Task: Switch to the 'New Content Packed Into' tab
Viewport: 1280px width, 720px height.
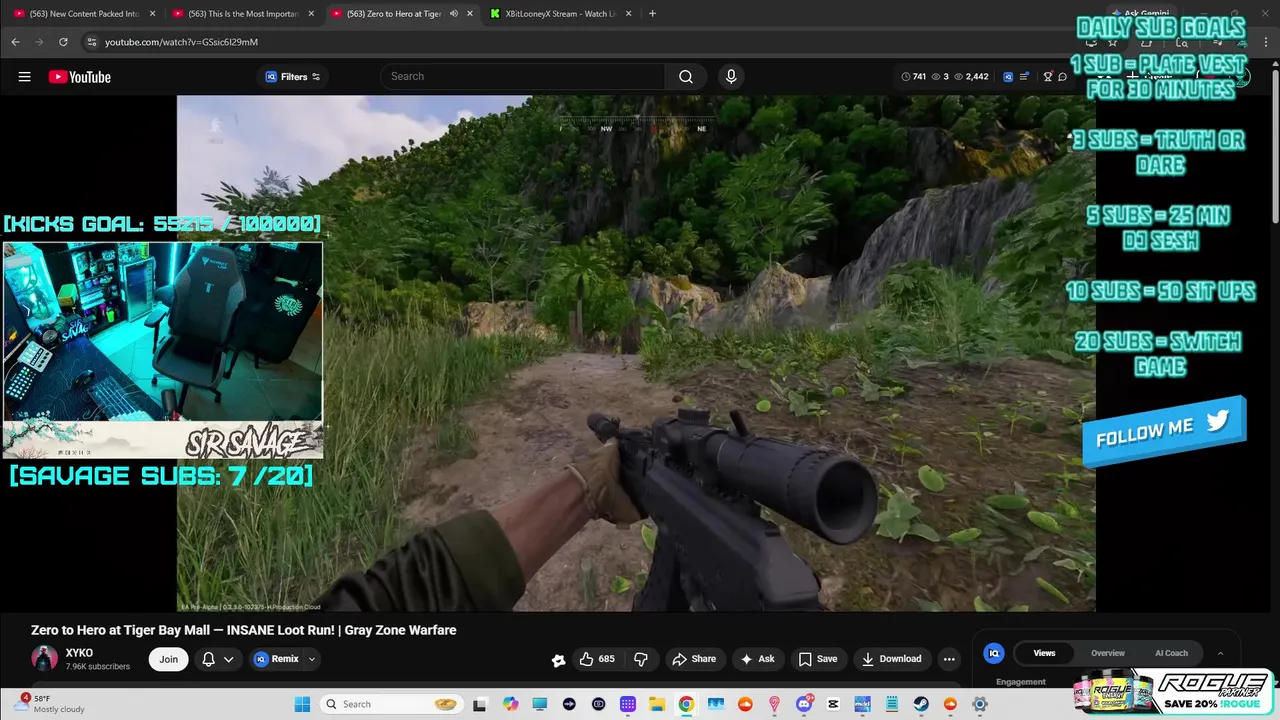Action: (x=84, y=14)
